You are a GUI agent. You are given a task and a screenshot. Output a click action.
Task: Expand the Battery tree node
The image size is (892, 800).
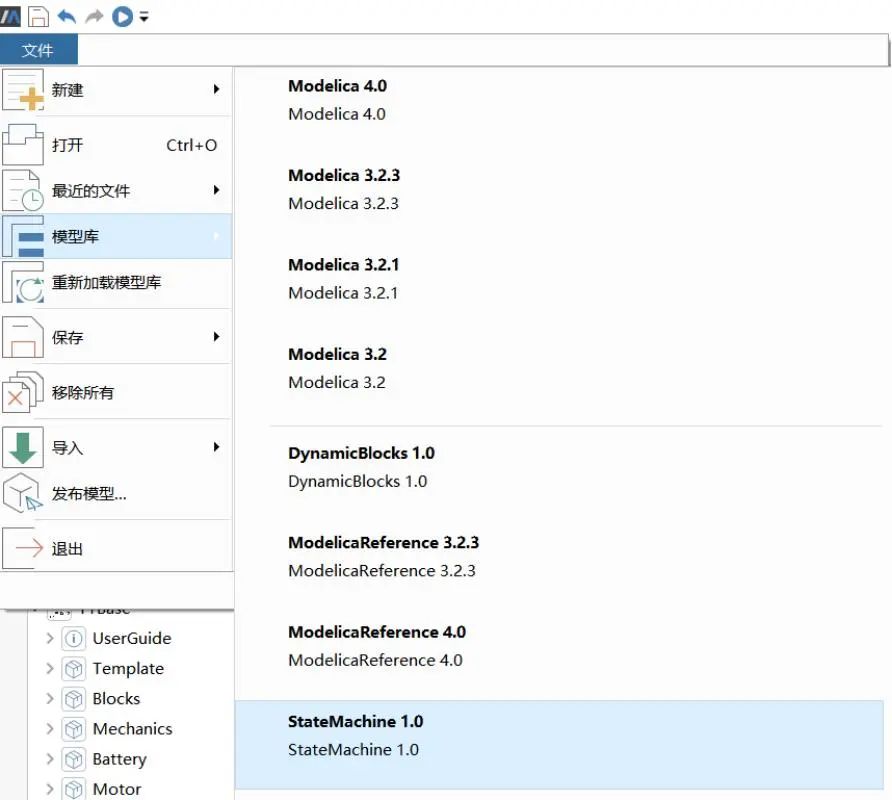pos(50,758)
